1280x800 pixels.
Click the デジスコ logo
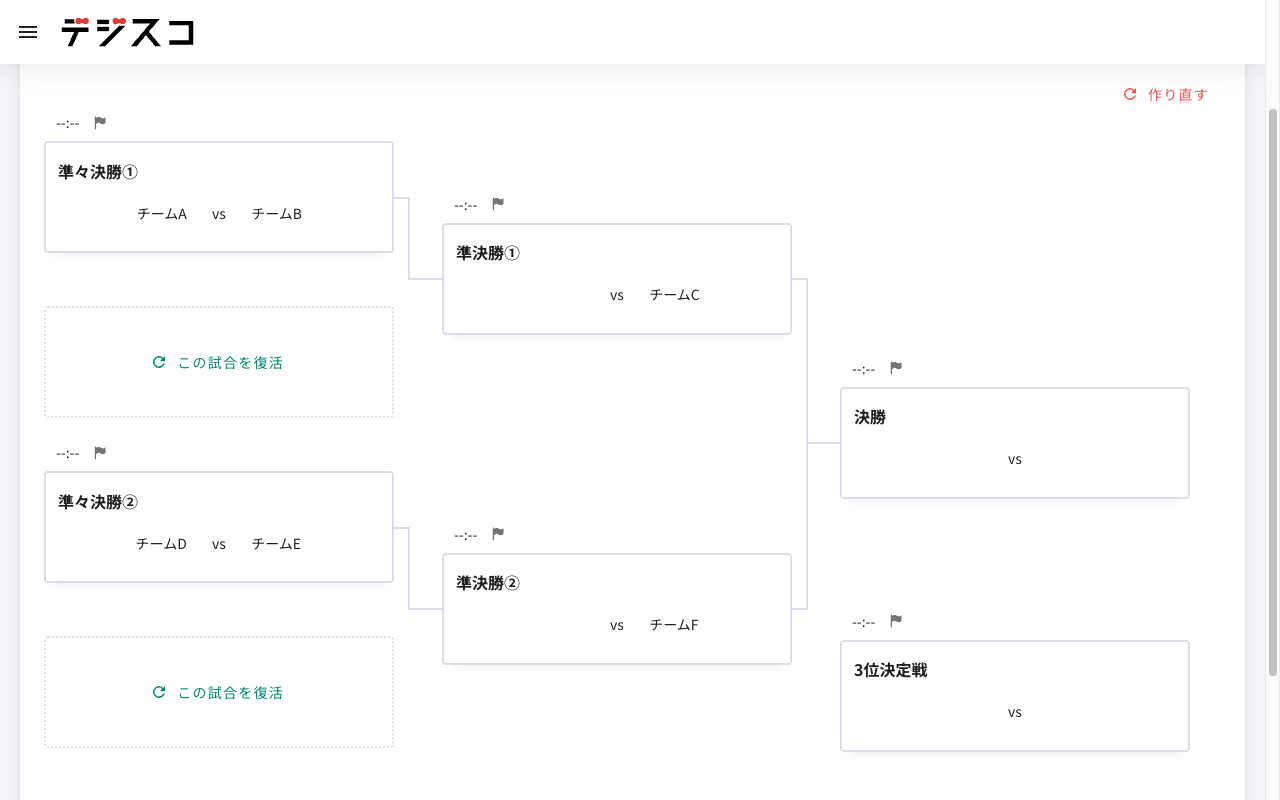[128, 32]
